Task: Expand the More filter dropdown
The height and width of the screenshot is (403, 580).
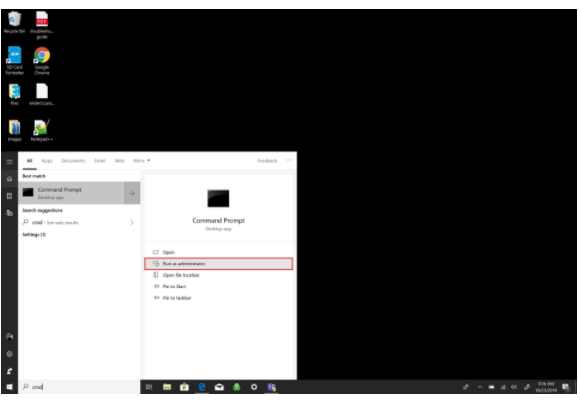Action: (142, 161)
